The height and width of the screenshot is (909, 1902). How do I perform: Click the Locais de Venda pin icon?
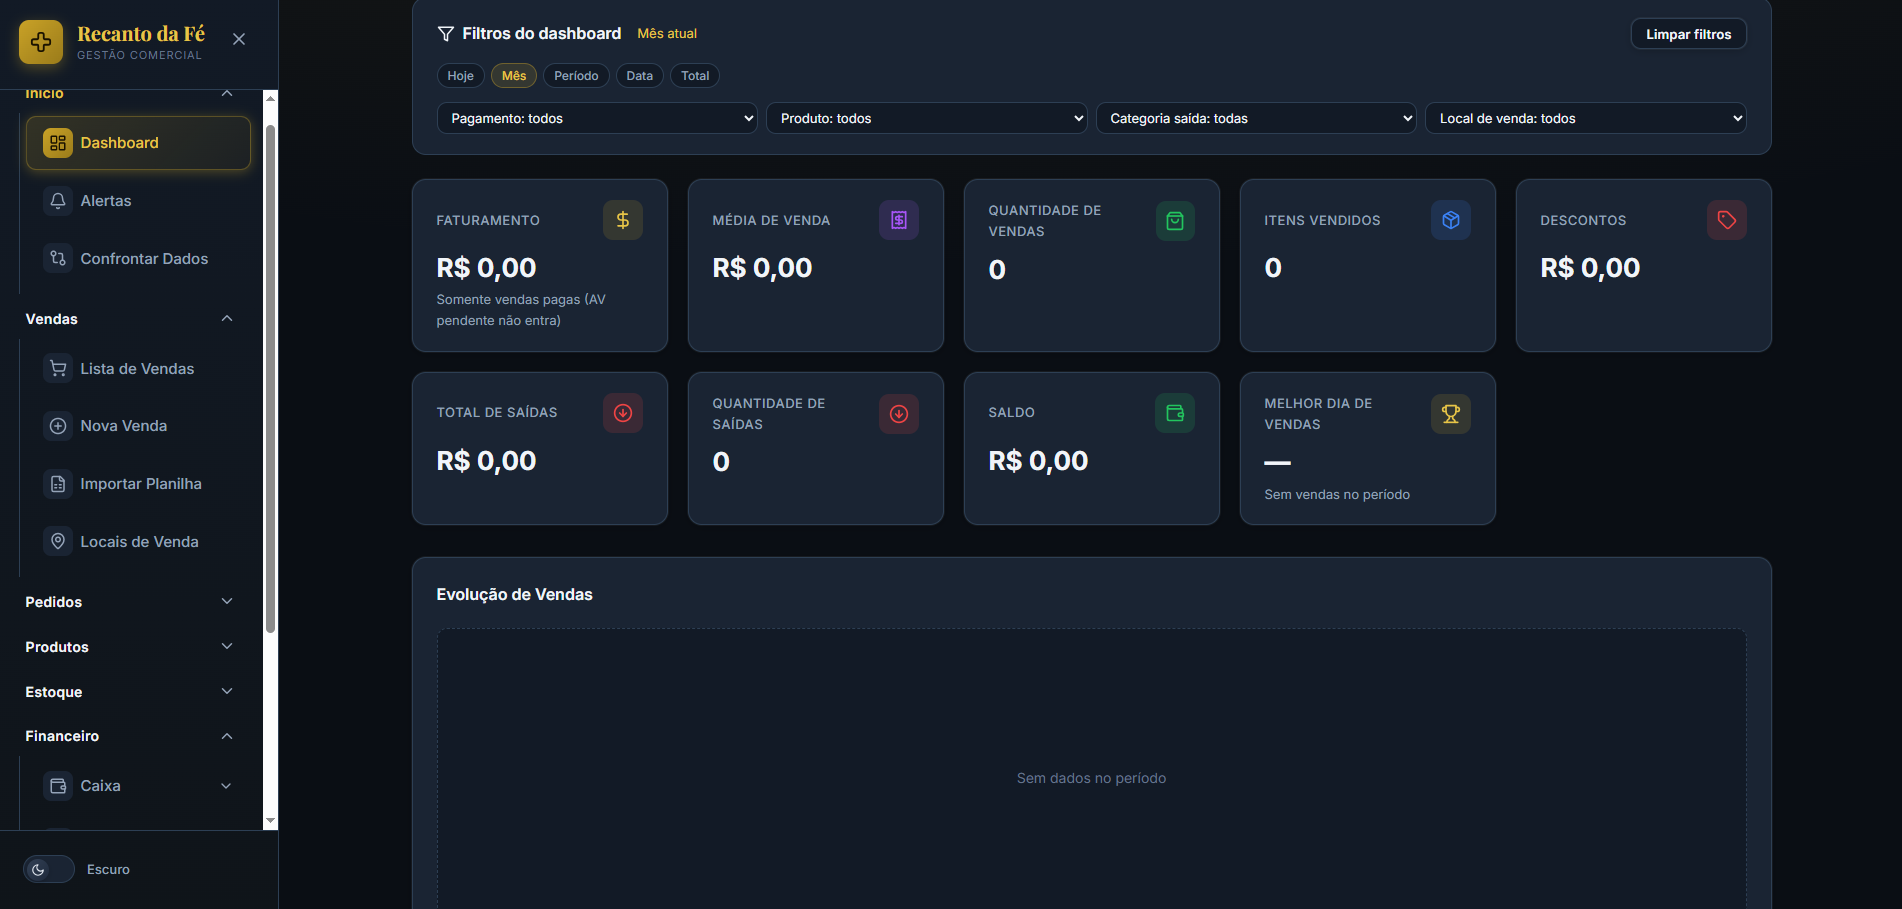[58, 541]
